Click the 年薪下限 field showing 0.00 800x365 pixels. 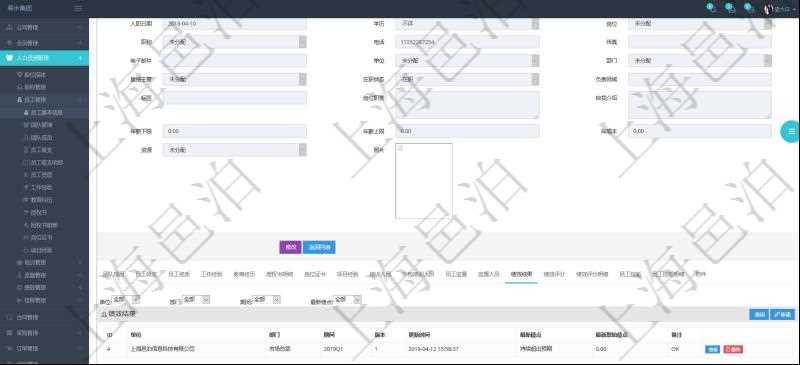pos(235,131)
